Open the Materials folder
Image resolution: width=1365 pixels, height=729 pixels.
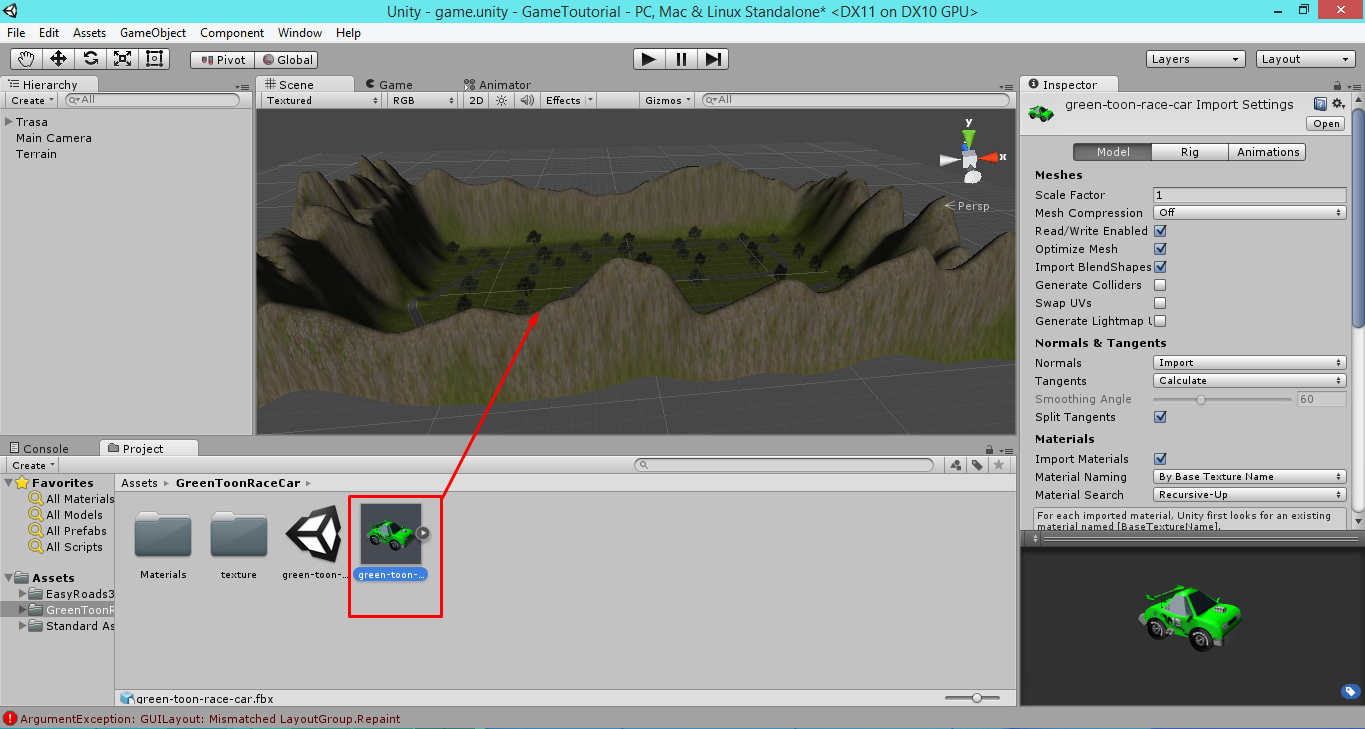coord(163,535)
